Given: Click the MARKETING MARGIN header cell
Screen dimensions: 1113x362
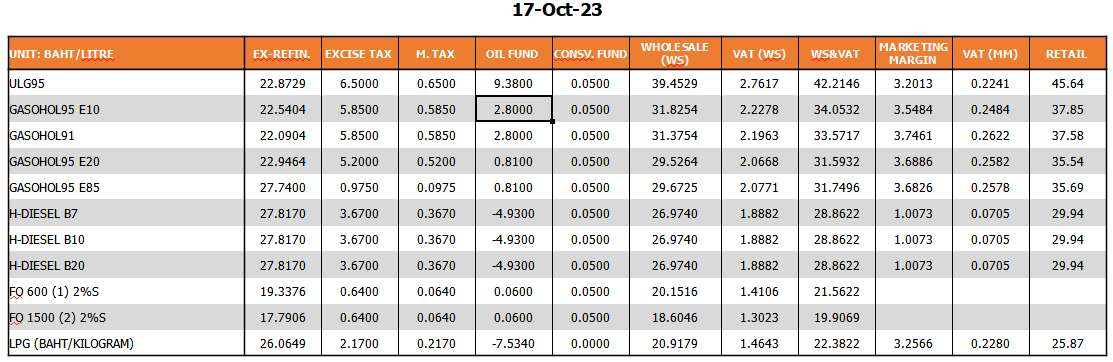Looking at the screenshot, I should pos(913,54).
